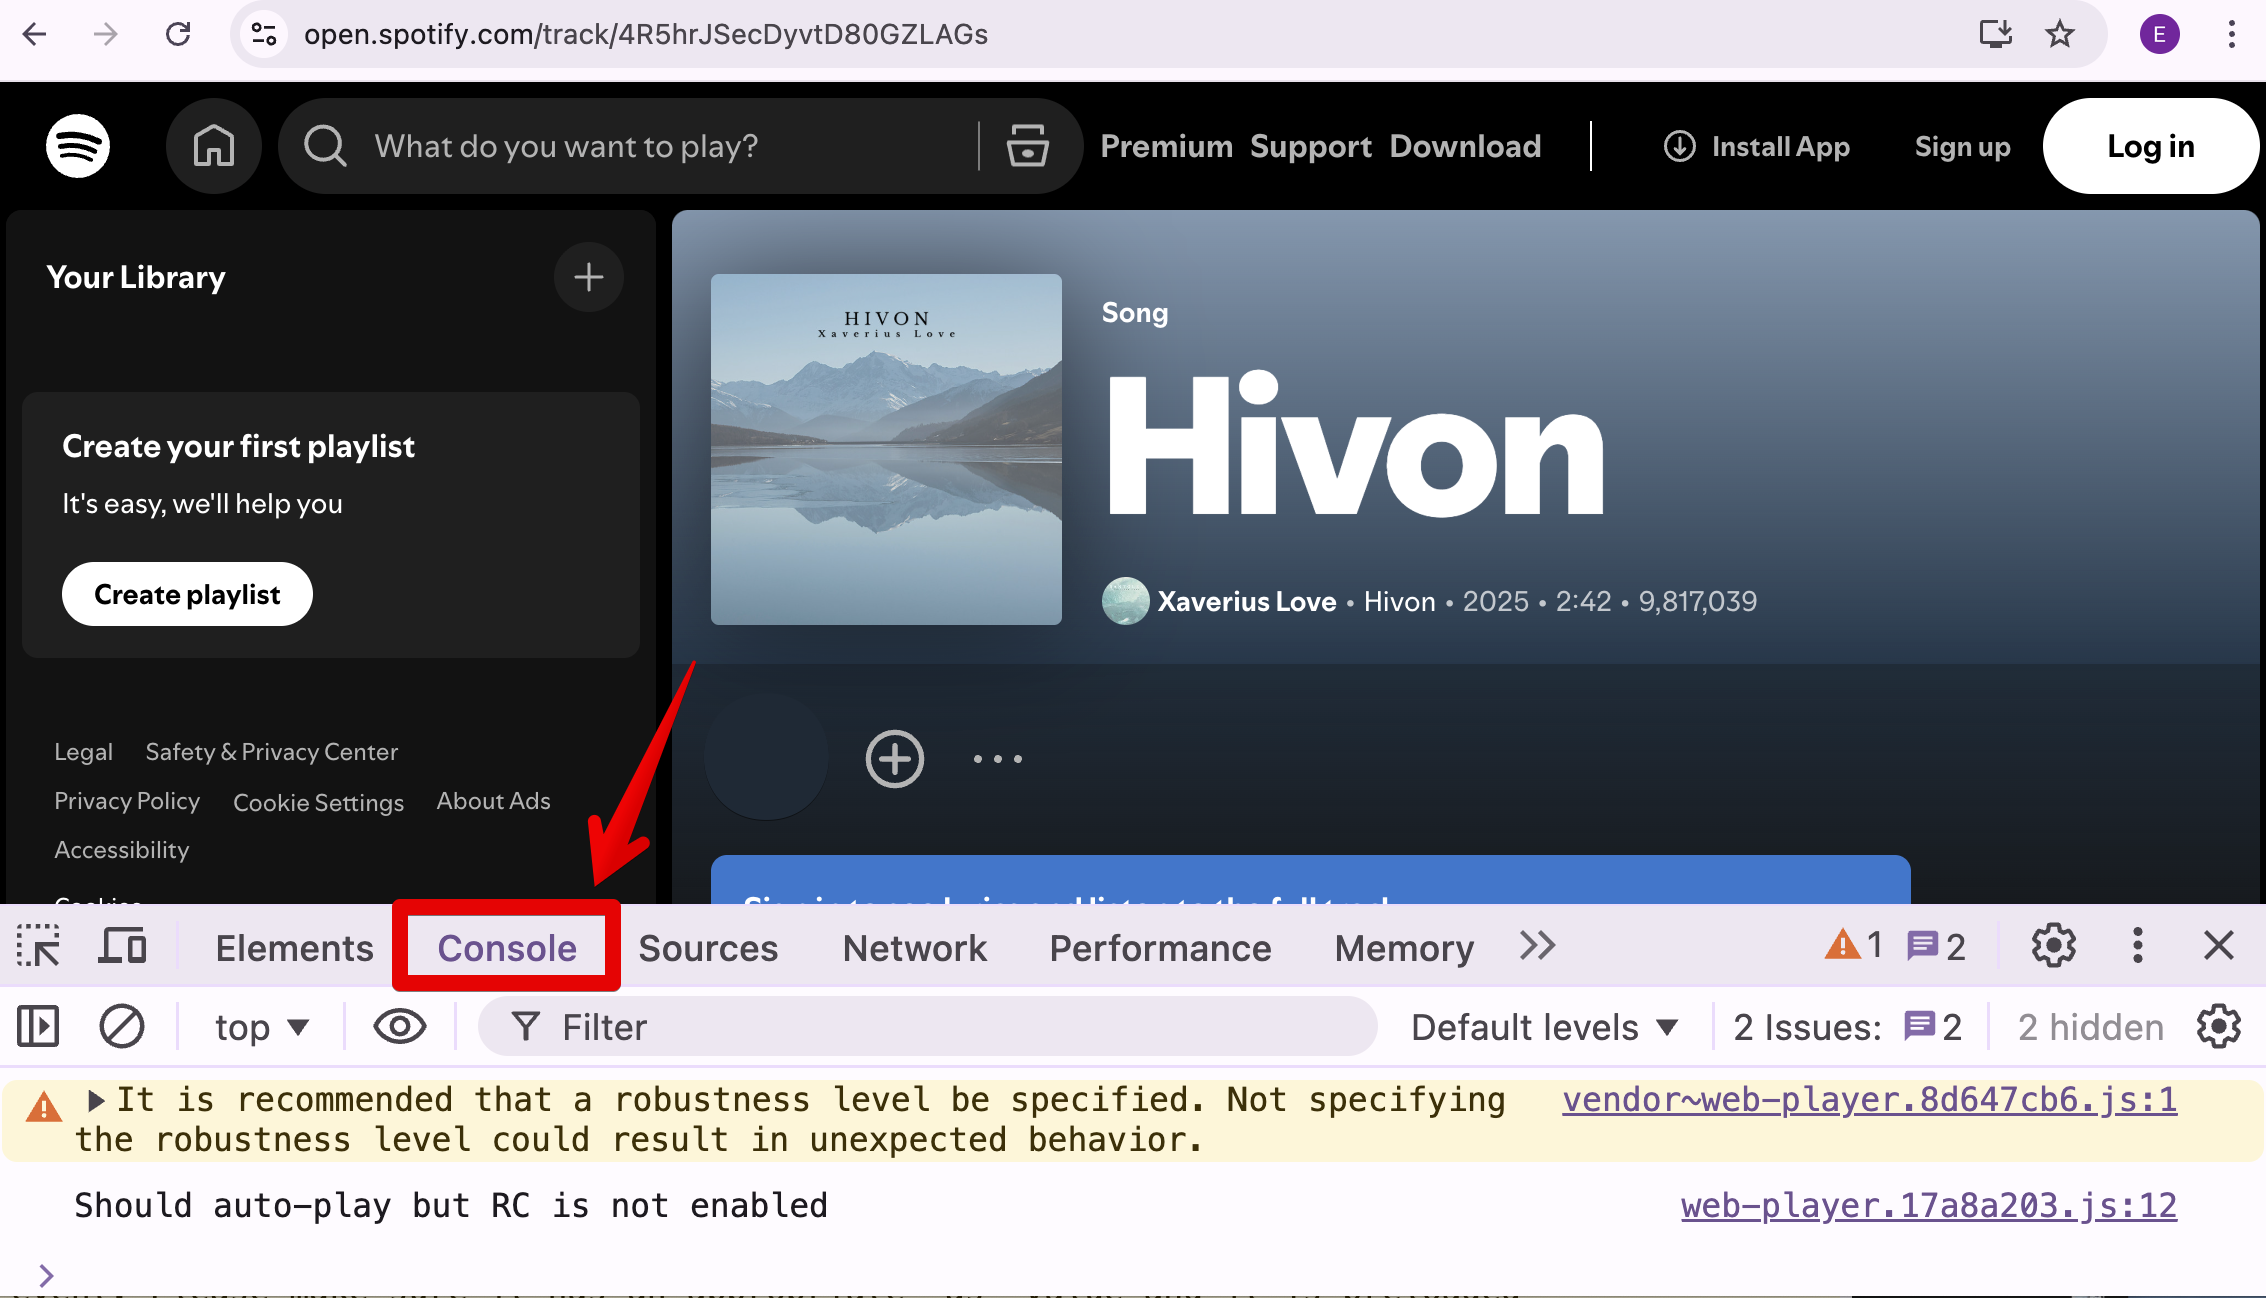Viewport: 2266px width, 1298px height.
Task: Open the Default levels dropdown
Action: point(1543,1027)
